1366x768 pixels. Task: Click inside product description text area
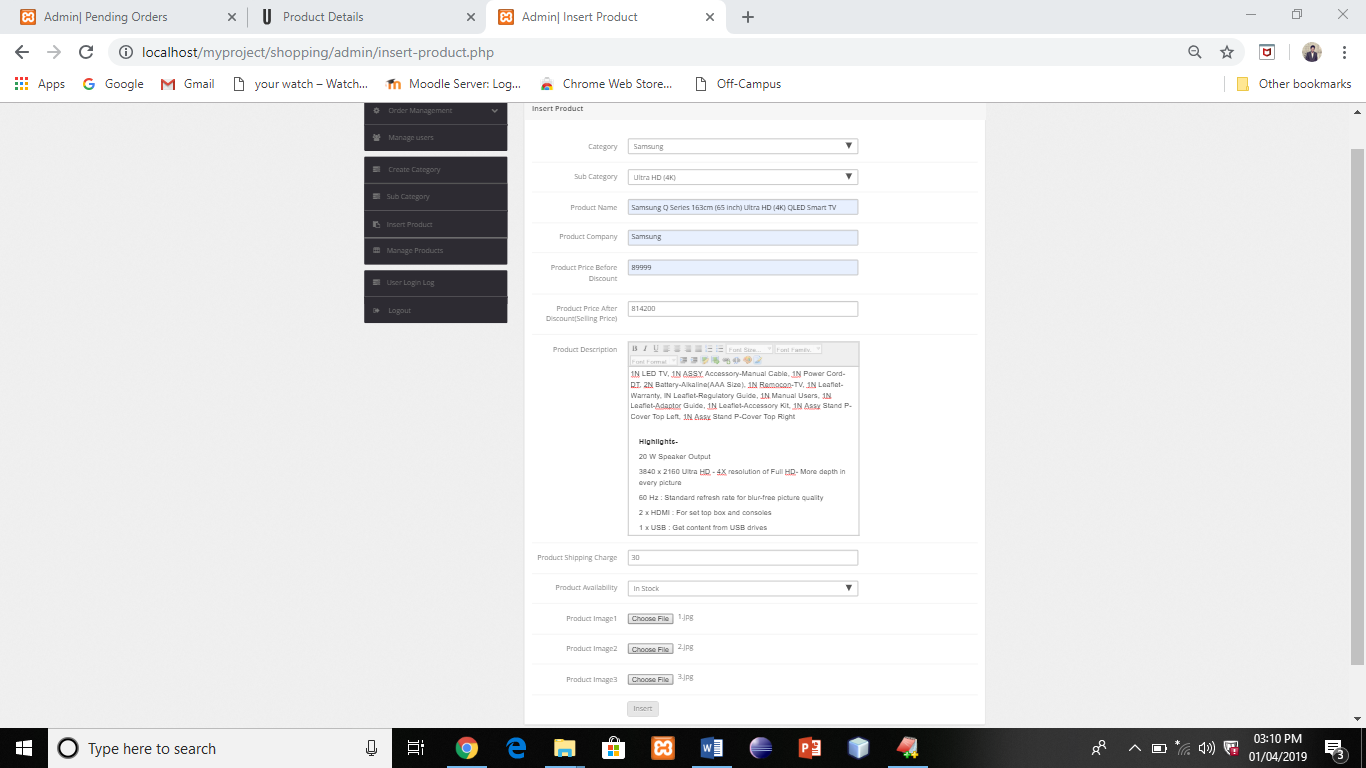point(743,450)
